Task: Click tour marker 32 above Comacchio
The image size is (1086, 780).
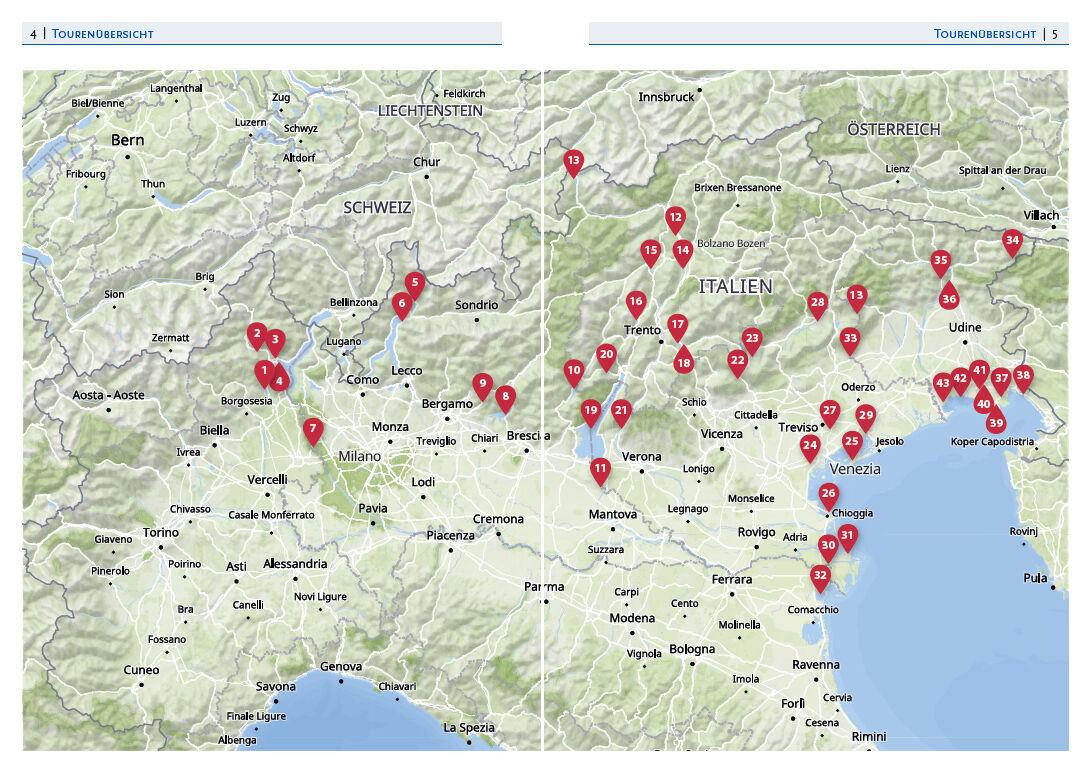Action: [820, 576]
